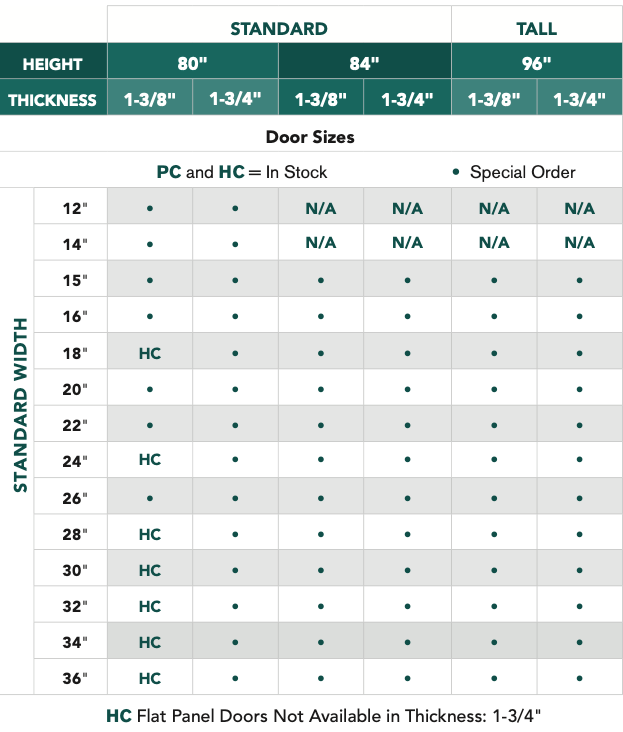Viewport: 623px width, 732px height.
Task: Click the HC cell in the 24" row
Action: (150, 460)
